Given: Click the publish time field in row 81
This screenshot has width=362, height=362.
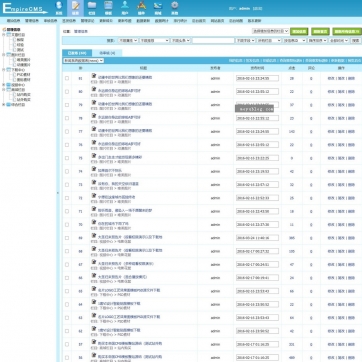Looking at the screenshot, I should 257,78.
